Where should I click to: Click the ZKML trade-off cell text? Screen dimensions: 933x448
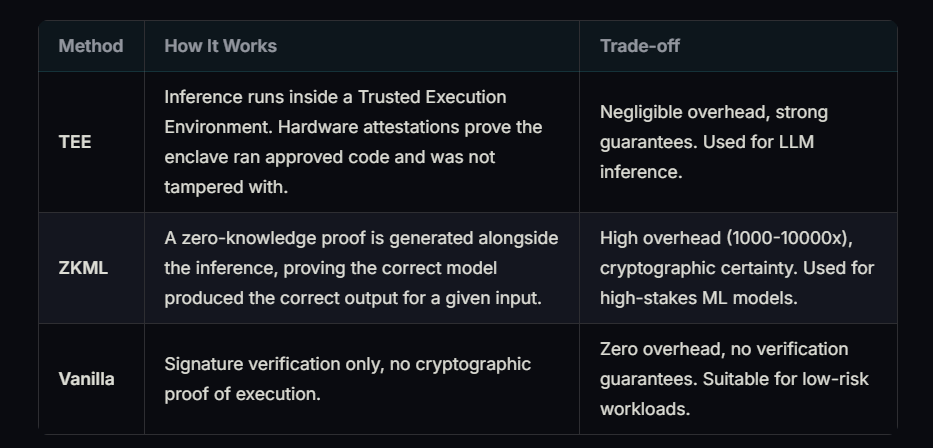point(736,268)
